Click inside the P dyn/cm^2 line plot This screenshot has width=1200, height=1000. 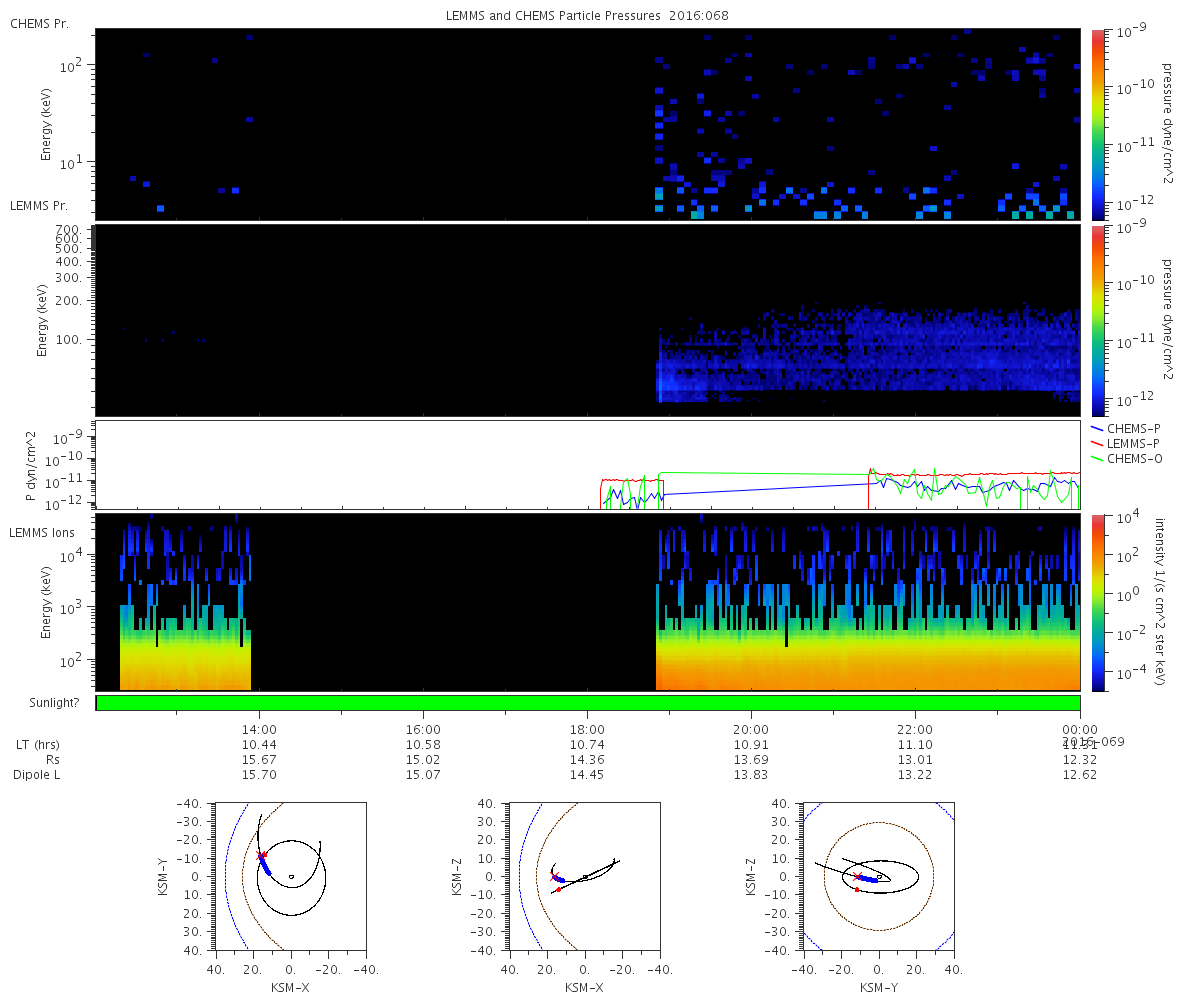(x=588, y=465)
